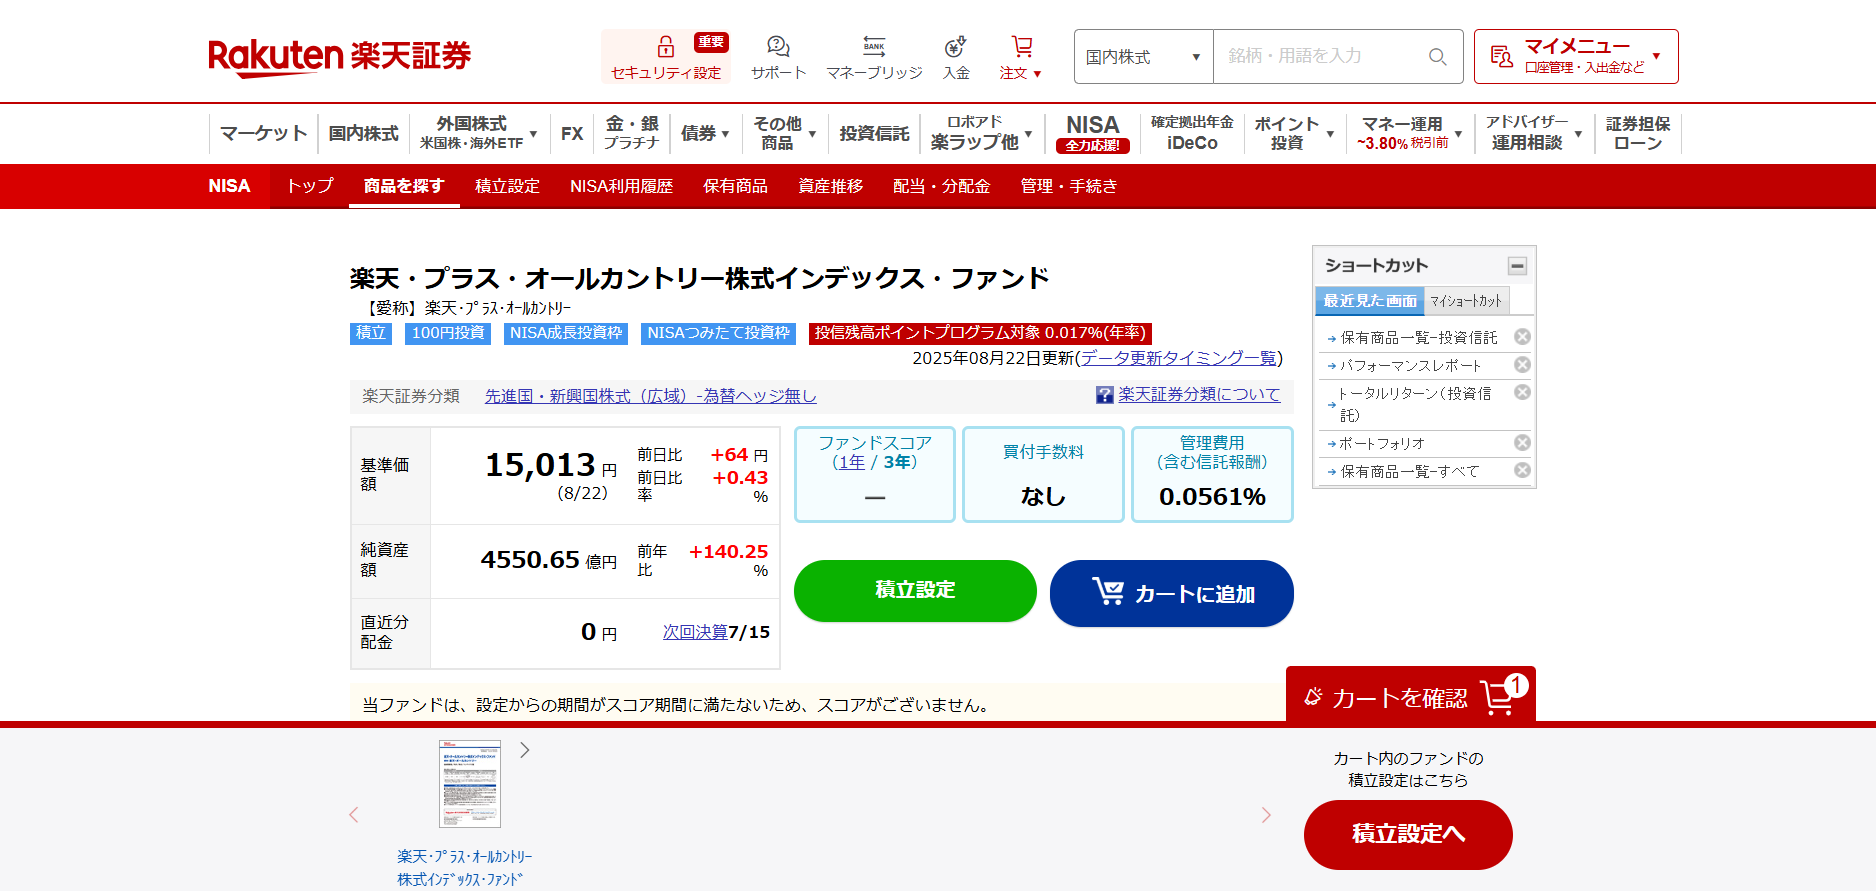Open ポートフォリオ shortcut link
This screenshot has height=891, width=1876.
1382,443
